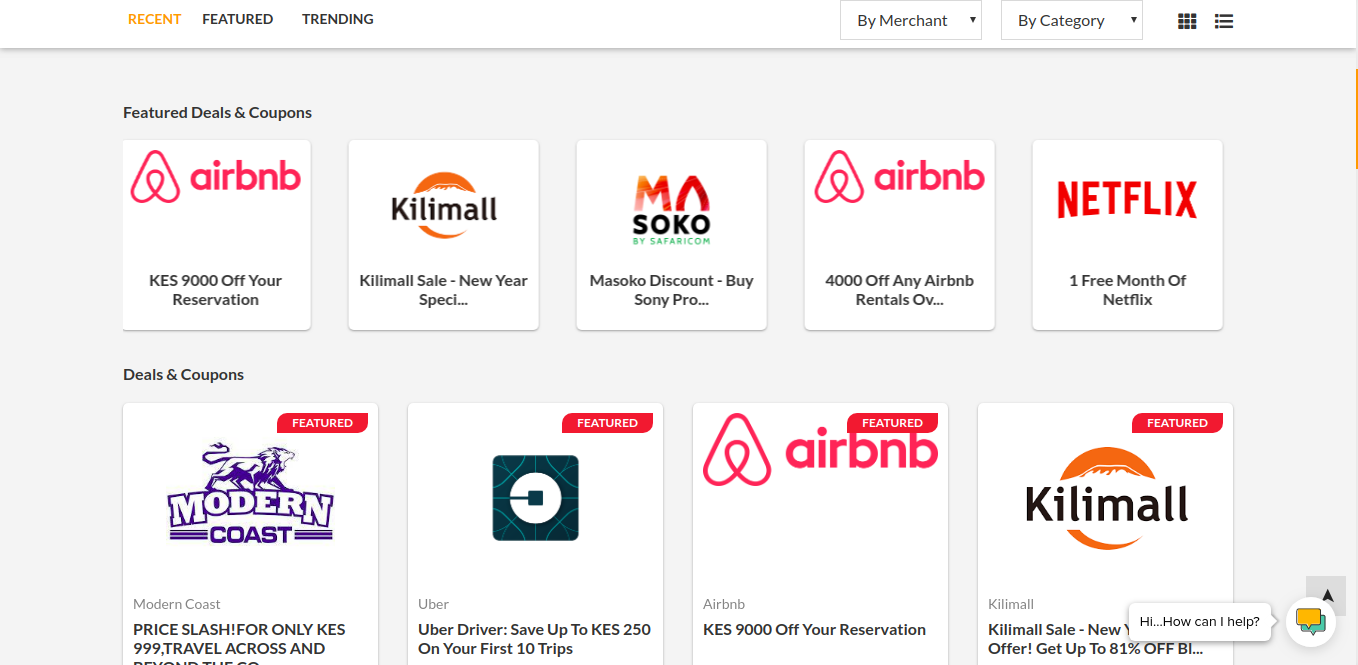
Task: Switch to list view layout
Action: pyautogui.click(x=1224, y=21)
